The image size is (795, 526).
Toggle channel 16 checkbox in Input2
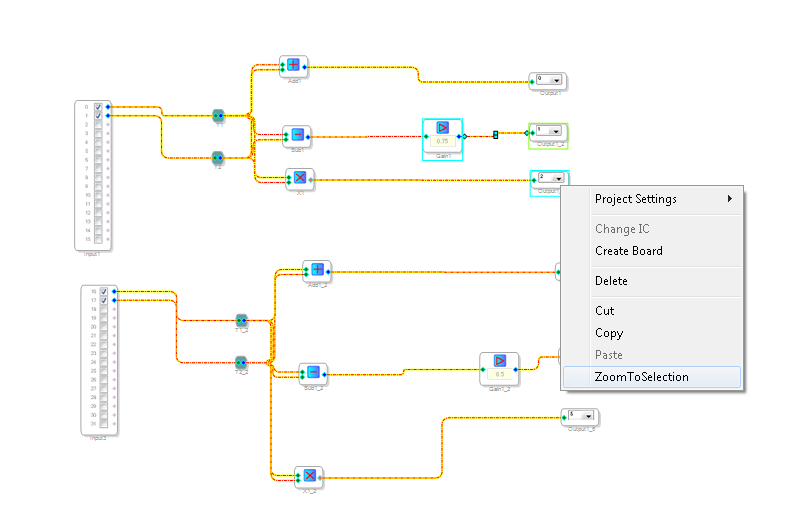104,292
